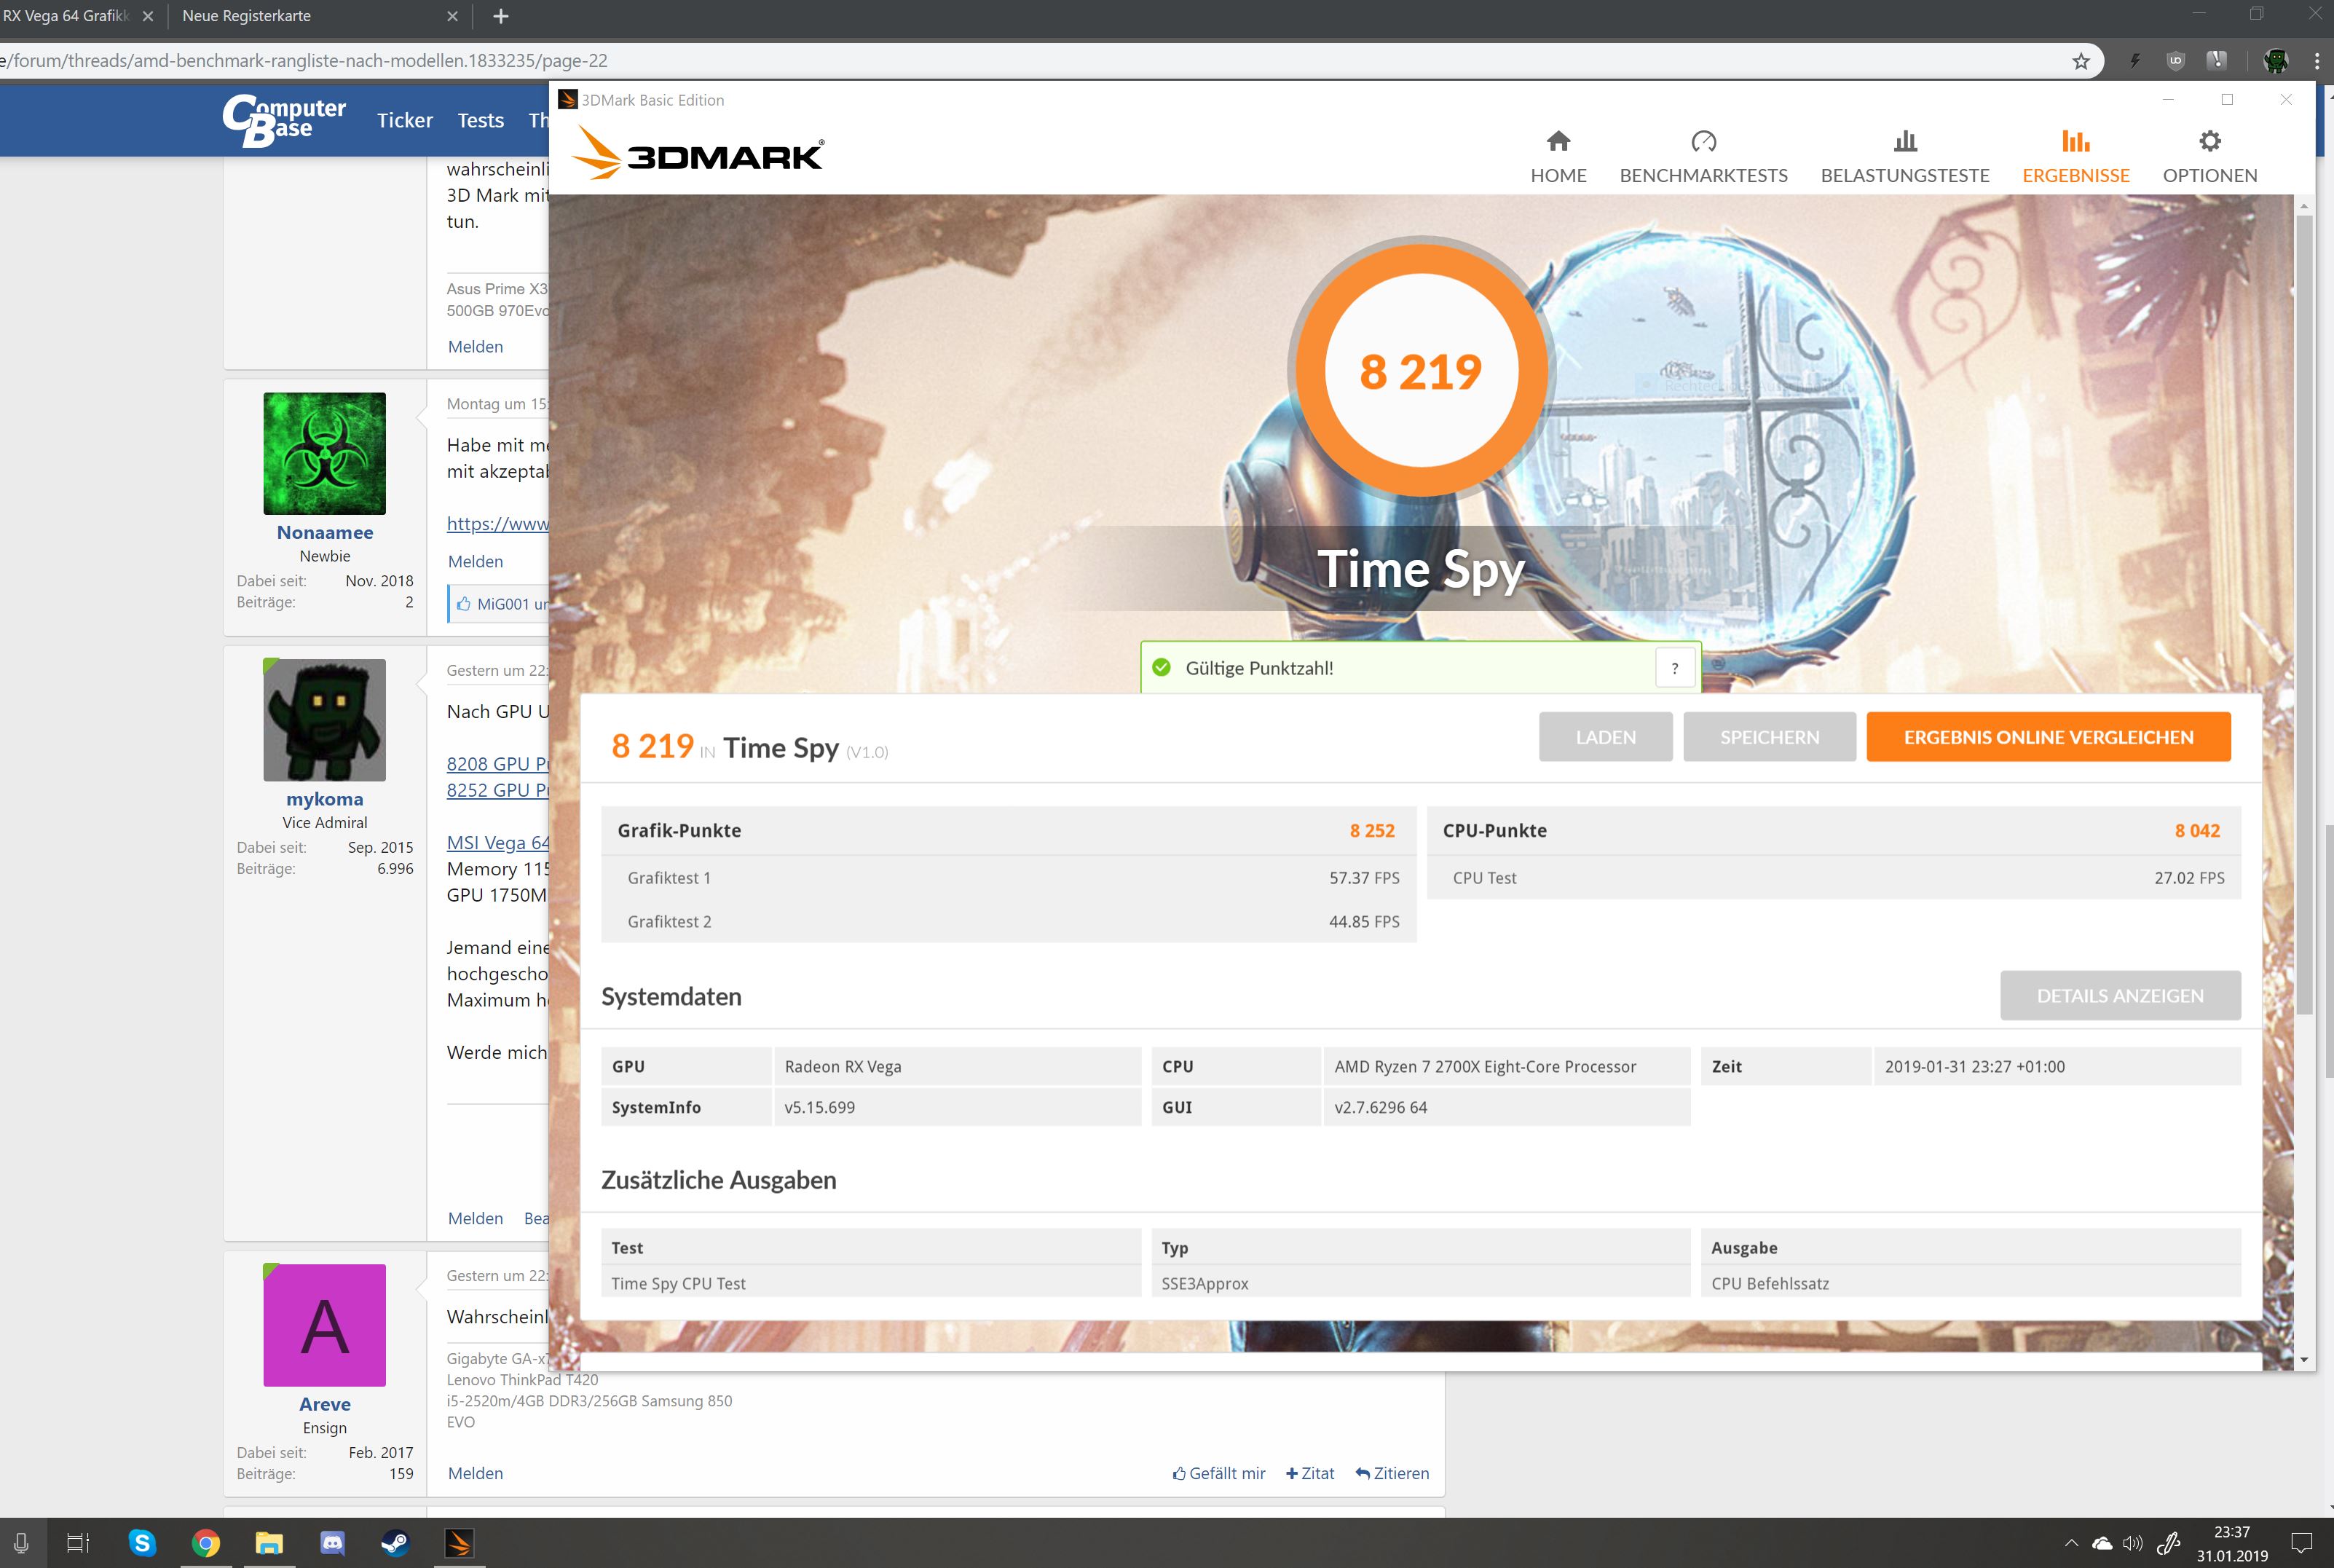Open the 3DMark Home icon
2334x1568 pixels.
point(1558,142)
